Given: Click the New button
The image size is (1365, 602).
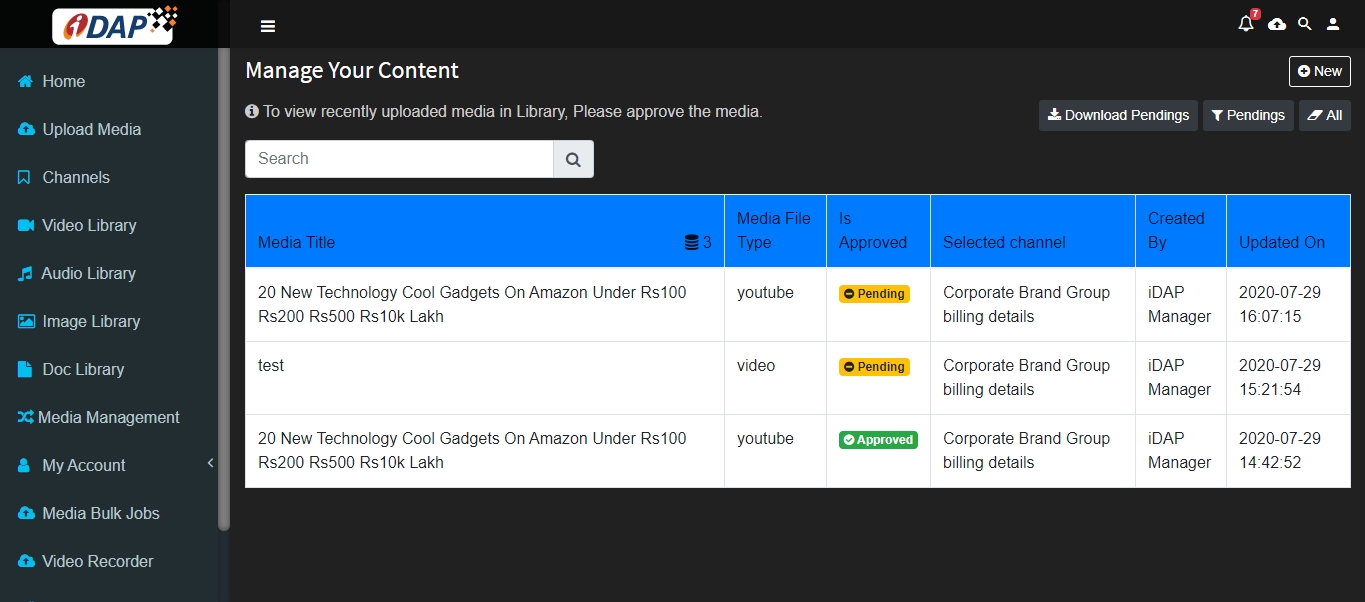Looking at the screenshot, I should [1319, 71].
